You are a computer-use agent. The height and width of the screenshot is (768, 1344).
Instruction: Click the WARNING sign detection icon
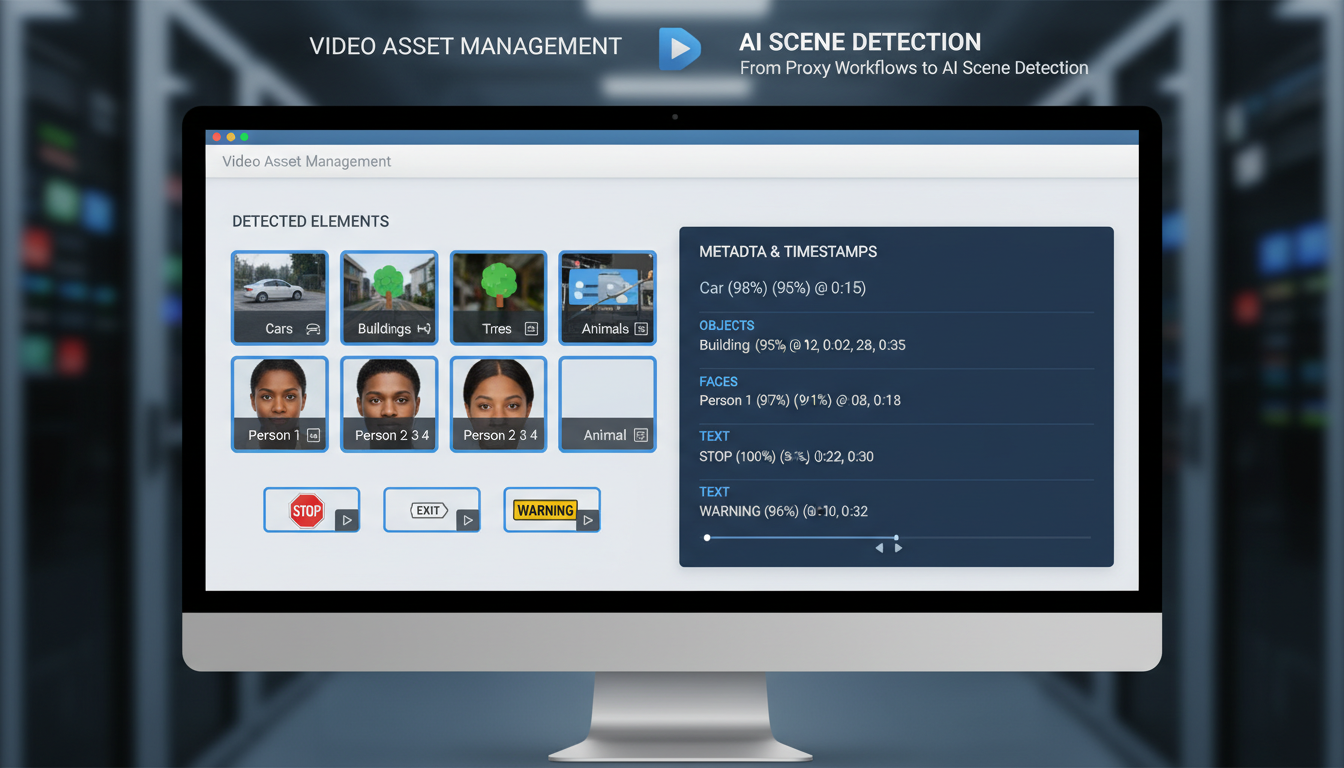coord(545,510)
